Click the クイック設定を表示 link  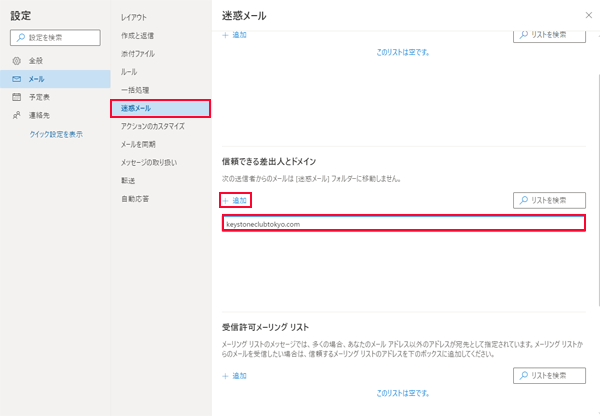click(x=56, y=134)
